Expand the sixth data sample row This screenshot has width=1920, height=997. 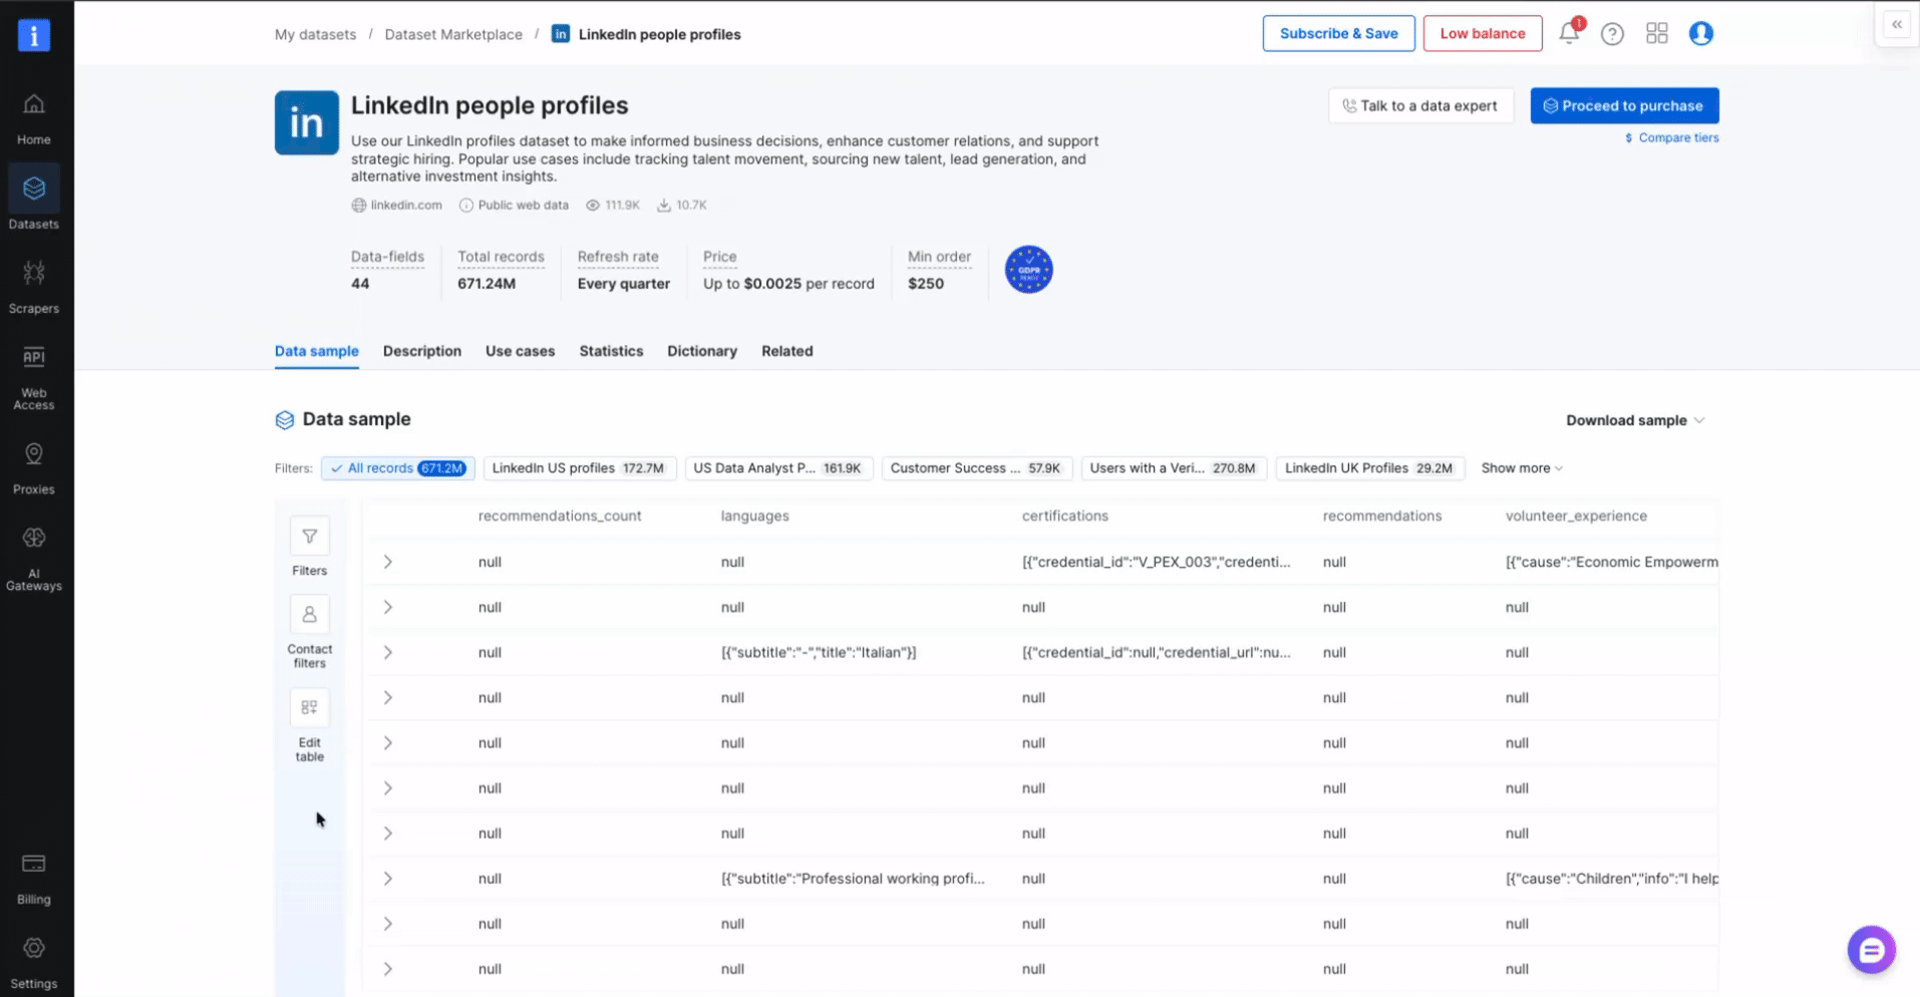click(x=388, y=788)
